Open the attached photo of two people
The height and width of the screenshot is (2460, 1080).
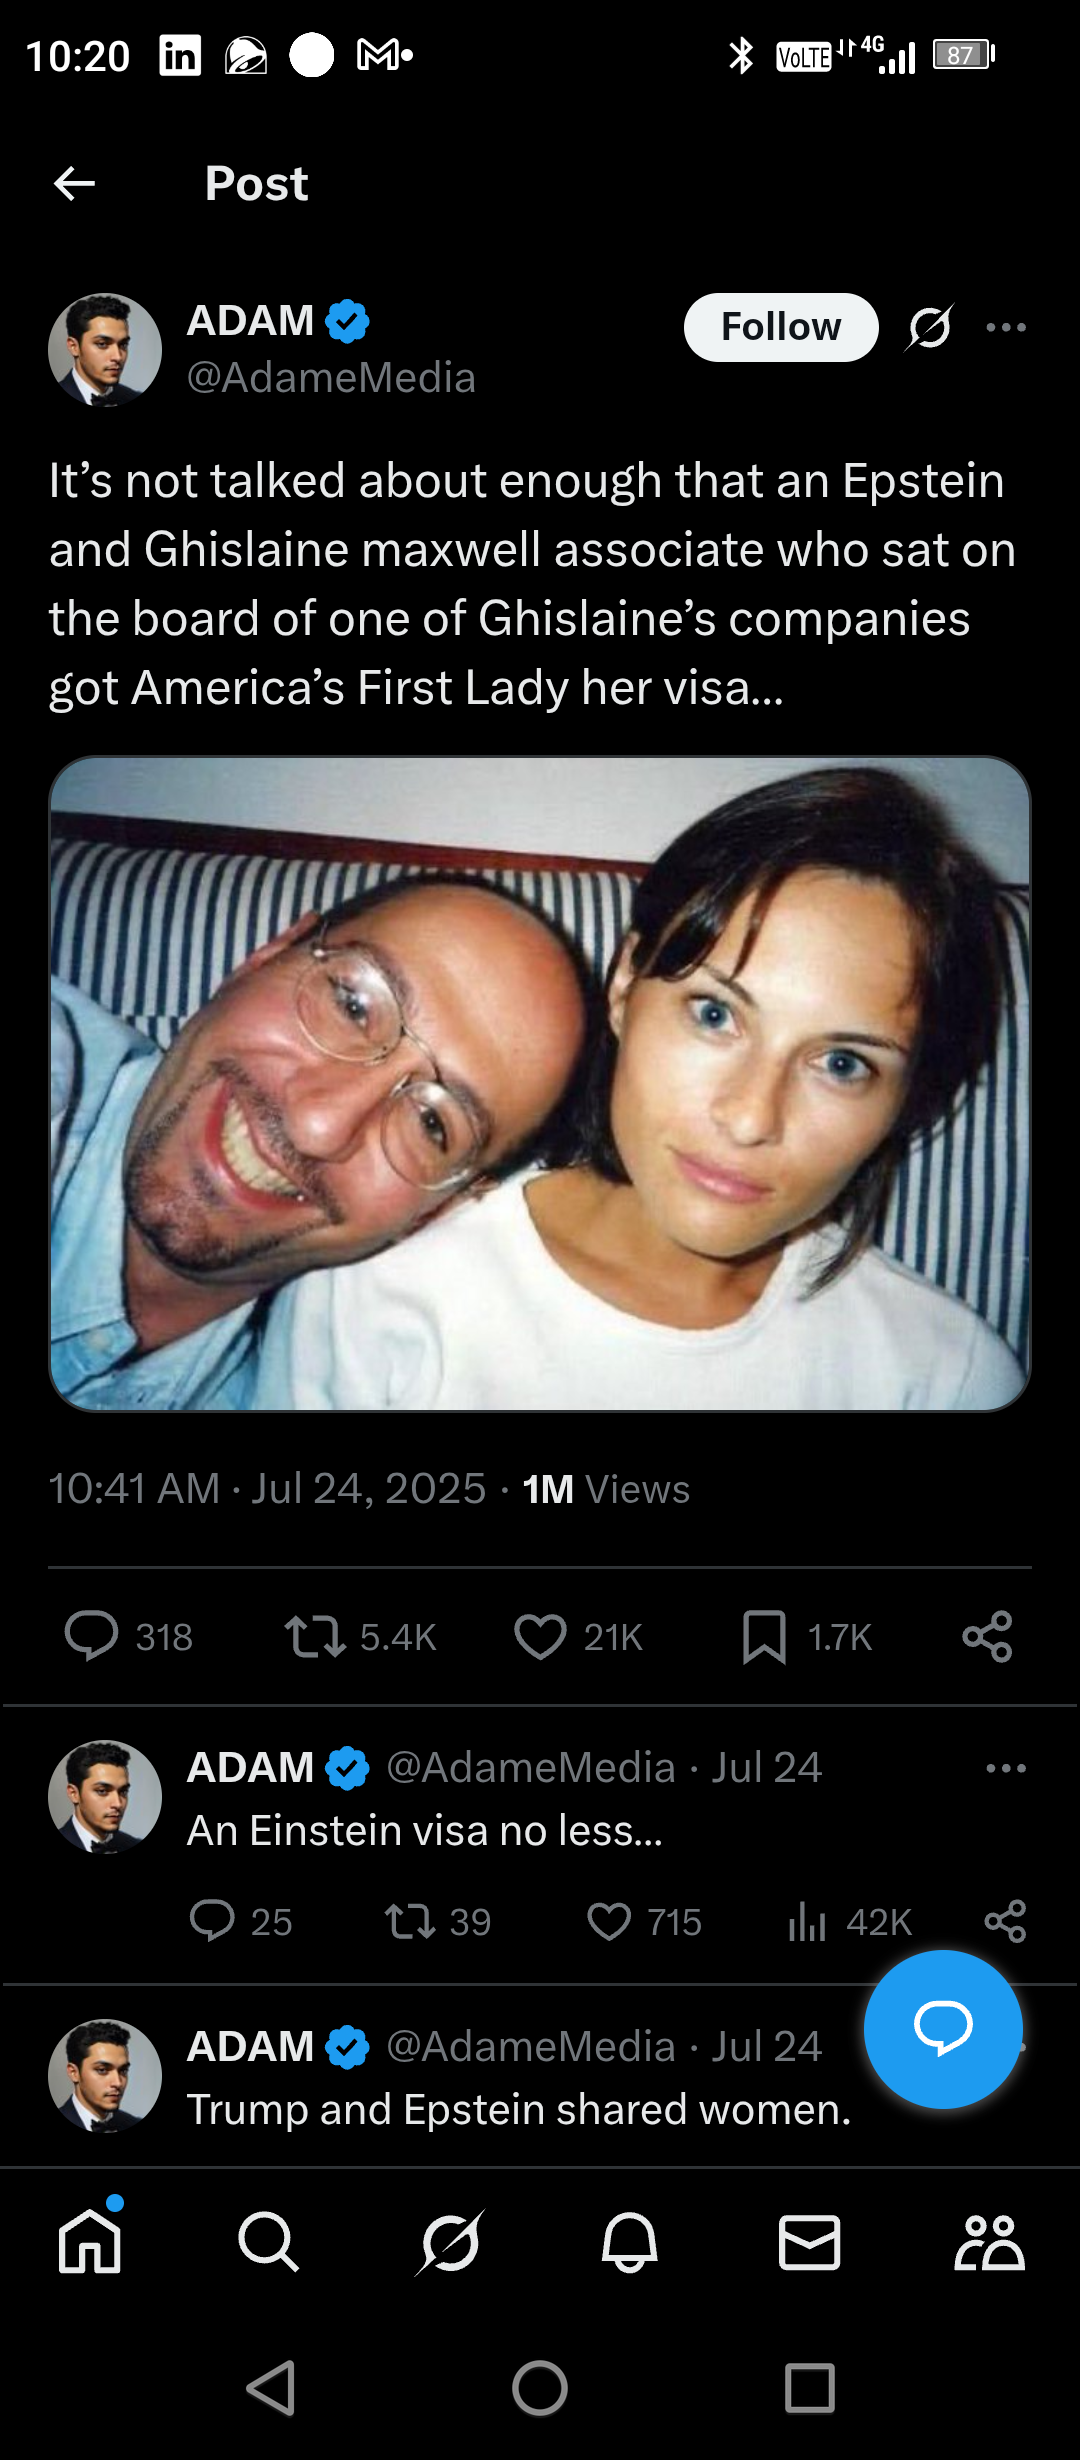(540, 1084)
